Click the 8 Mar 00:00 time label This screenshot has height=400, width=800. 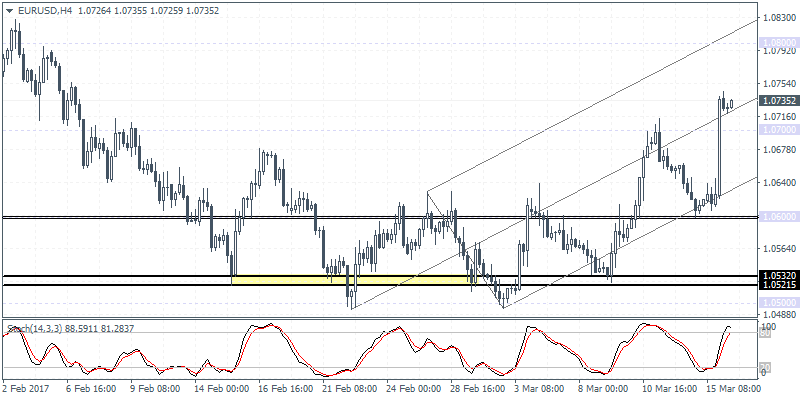(605, 388)
